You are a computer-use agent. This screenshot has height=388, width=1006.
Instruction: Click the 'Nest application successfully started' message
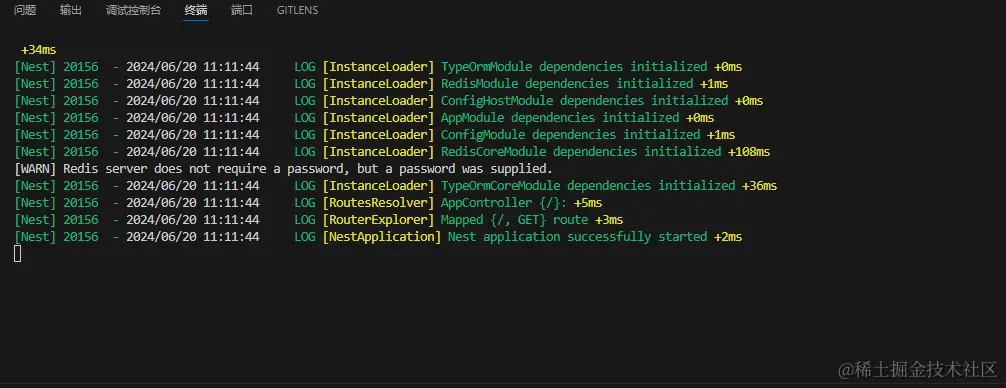tap(577, 237)
